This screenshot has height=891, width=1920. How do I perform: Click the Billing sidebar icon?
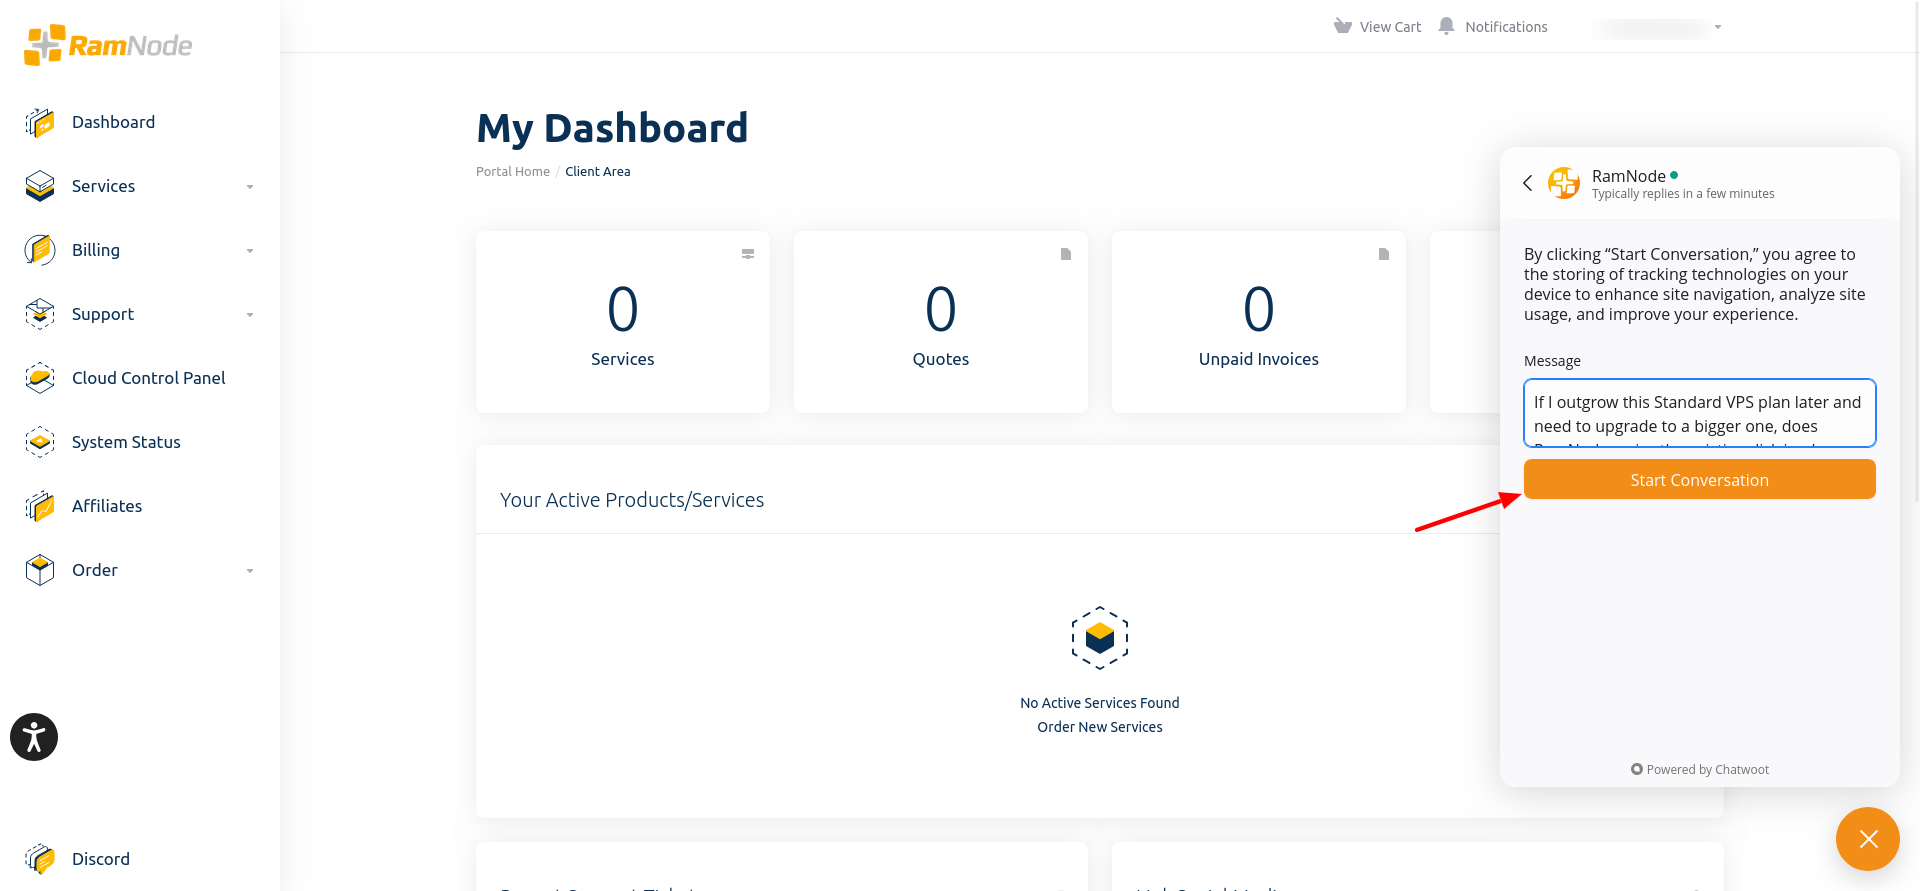click(40, 250)
